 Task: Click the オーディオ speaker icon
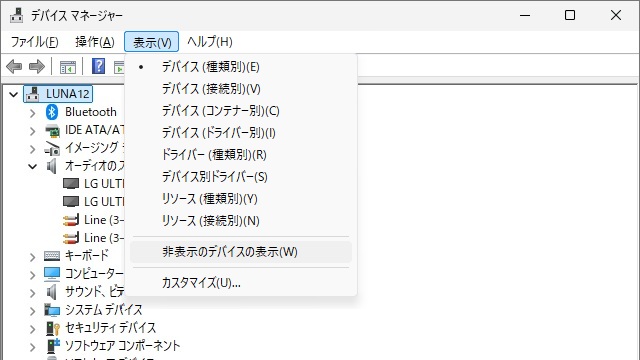click(51, 166)
